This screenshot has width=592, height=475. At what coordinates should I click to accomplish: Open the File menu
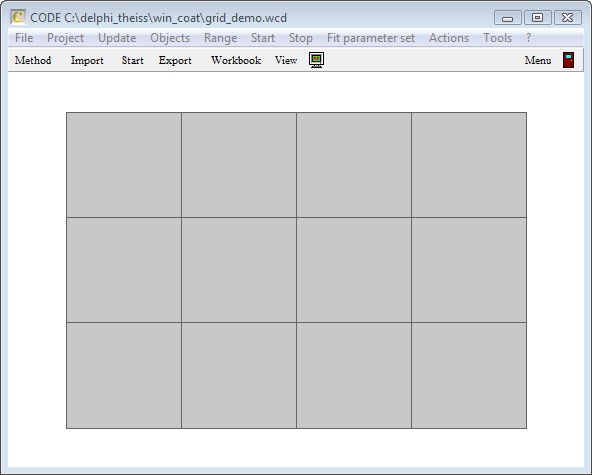click(24, 38)
